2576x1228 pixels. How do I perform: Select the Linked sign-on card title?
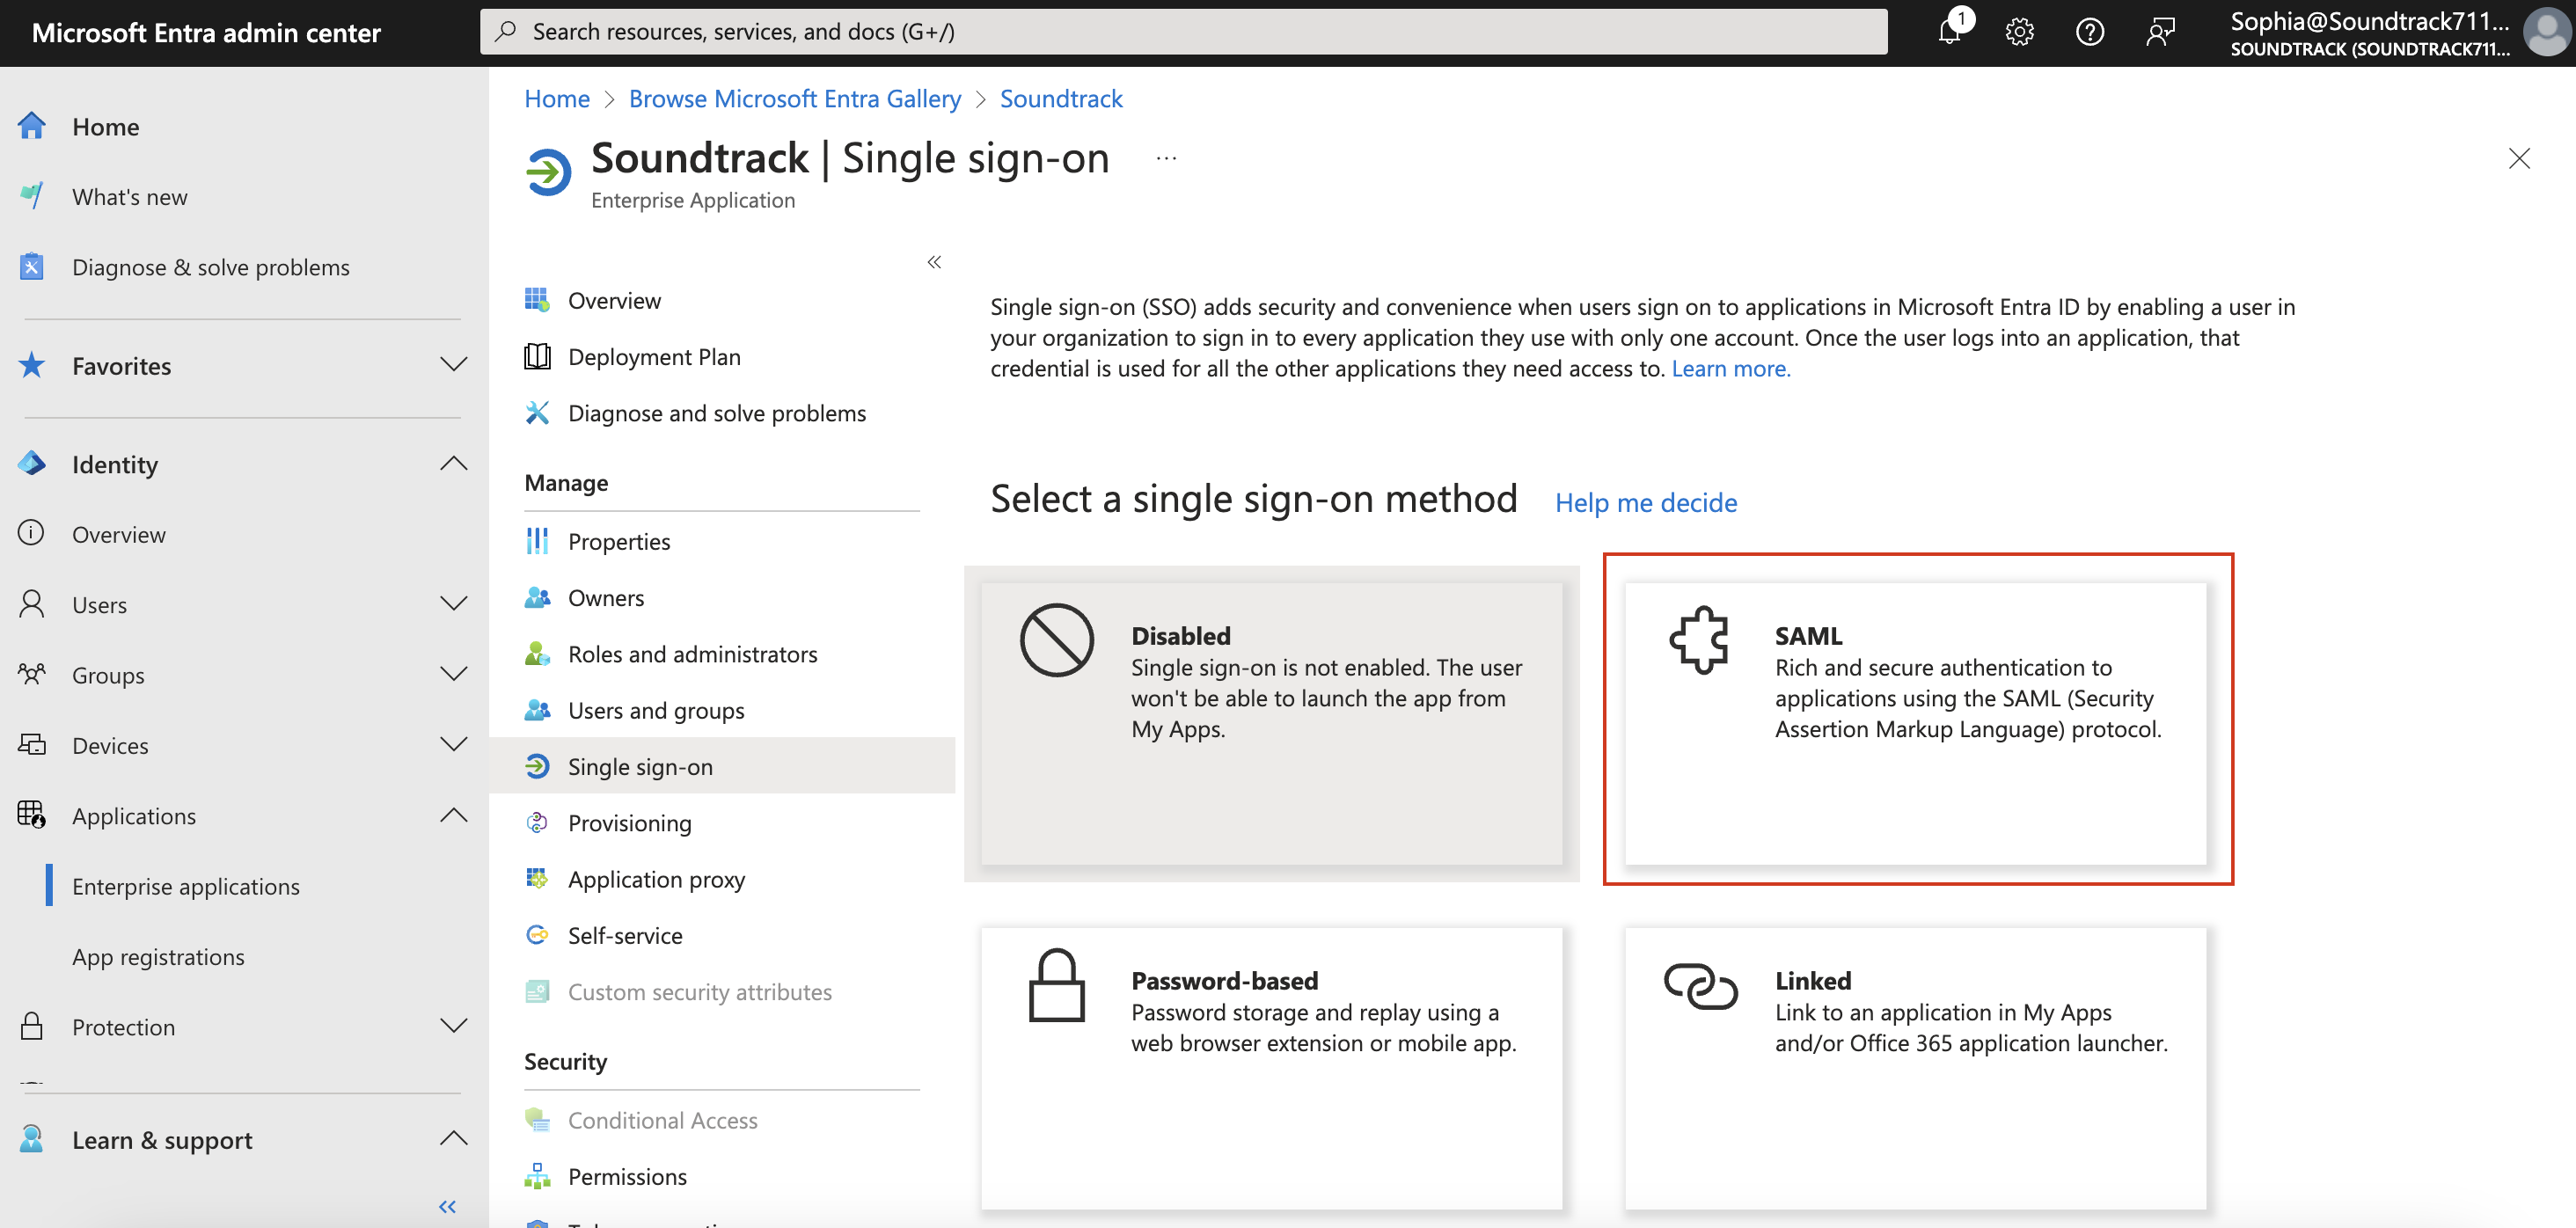point(1813,980)
